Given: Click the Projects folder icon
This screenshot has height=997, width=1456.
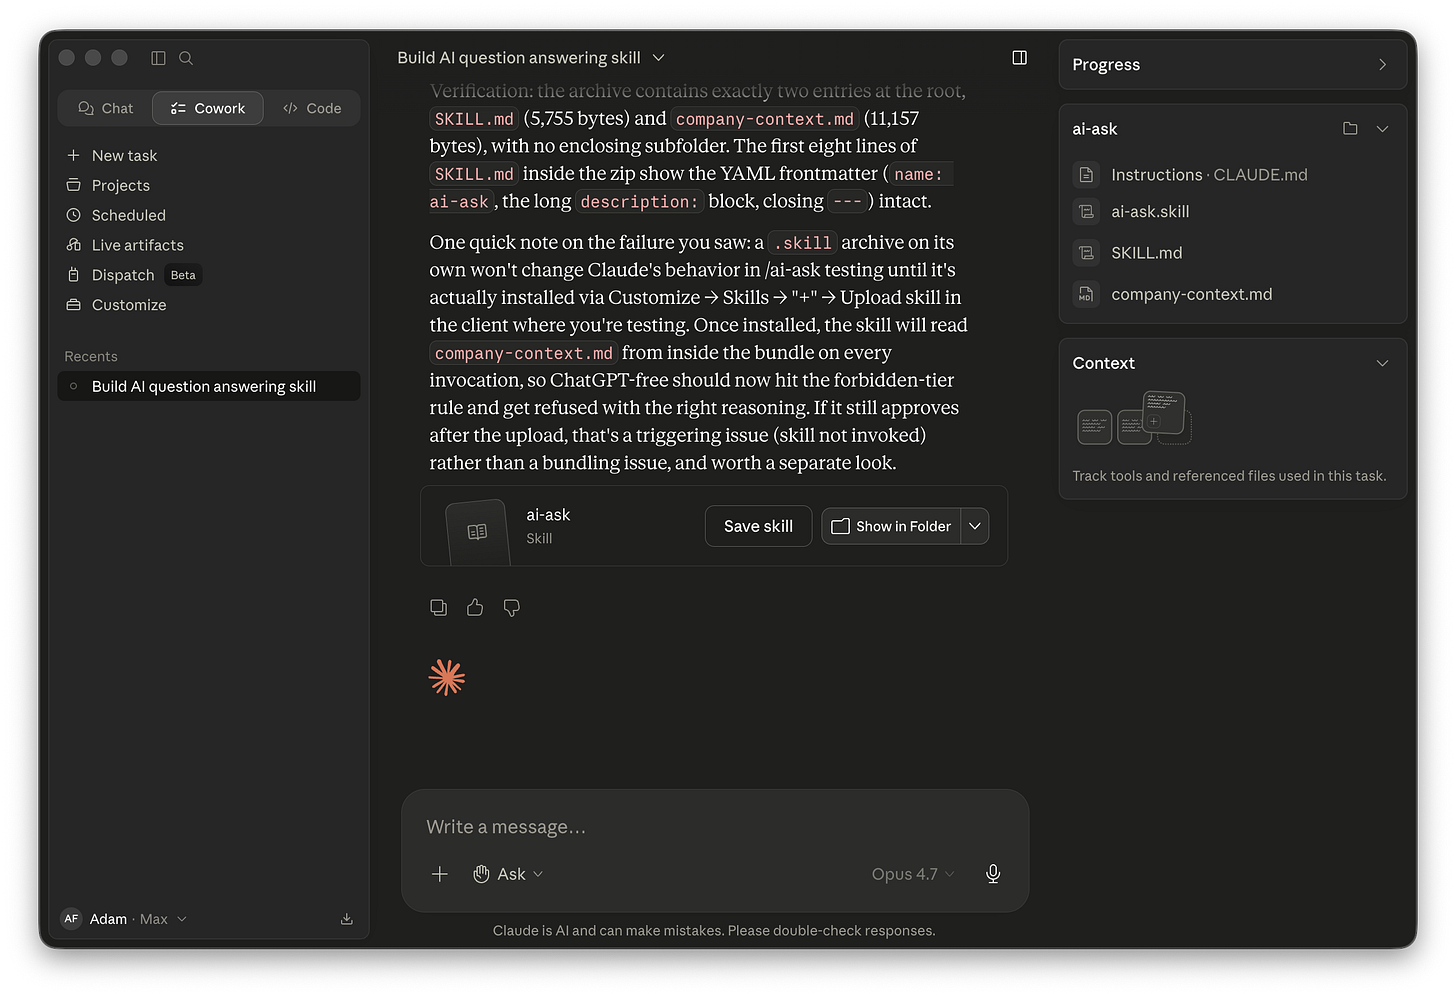Looking at the screenshot, I should pos(73,185).
